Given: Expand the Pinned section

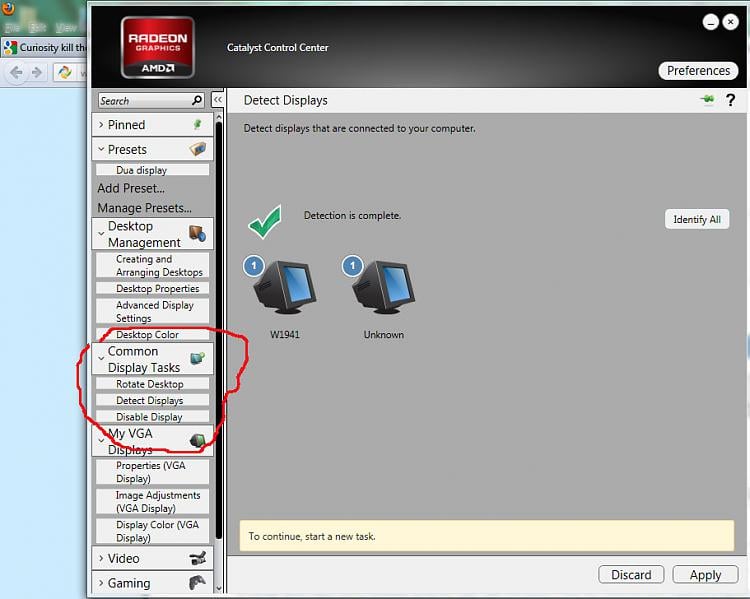Looking at the screenshot, I should (101, 125).
